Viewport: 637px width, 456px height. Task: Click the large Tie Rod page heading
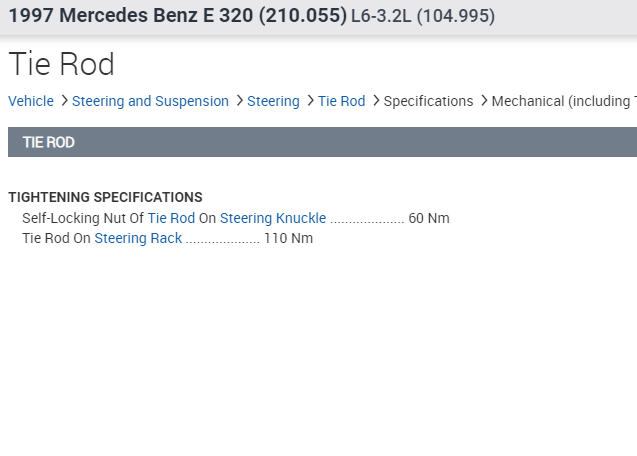coord(62,64)
